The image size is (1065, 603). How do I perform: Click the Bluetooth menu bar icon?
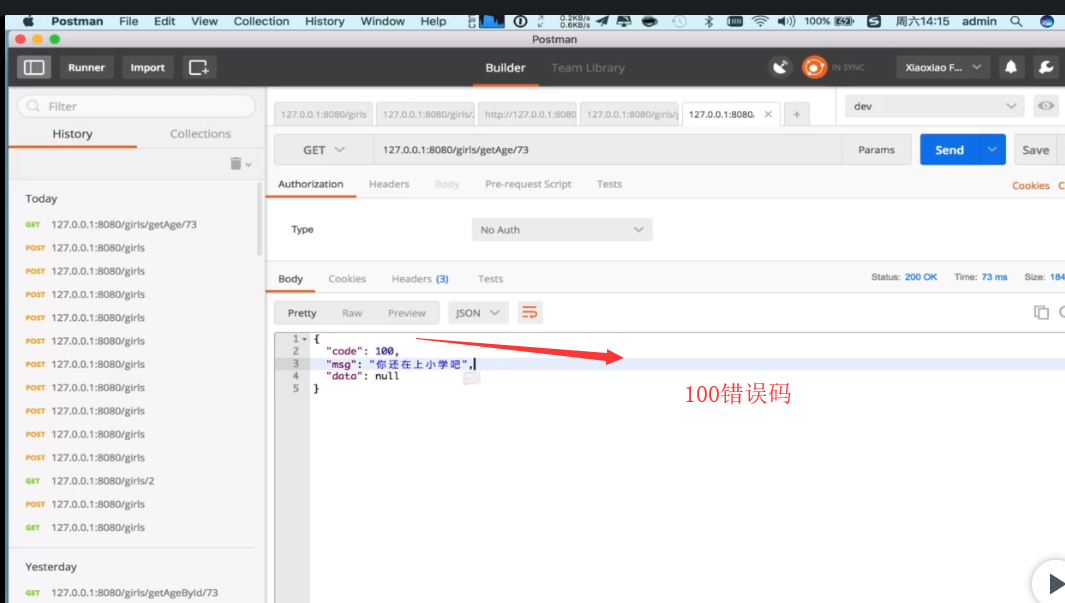point(708,21)
